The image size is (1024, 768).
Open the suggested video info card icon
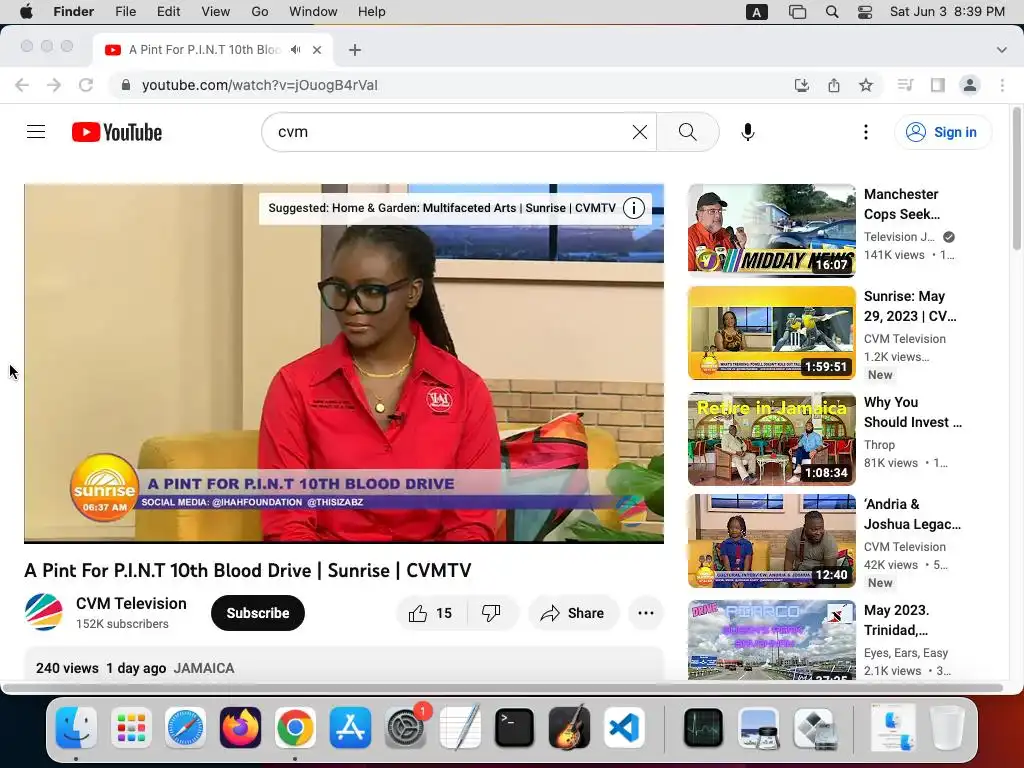click(x=633, y=208)
